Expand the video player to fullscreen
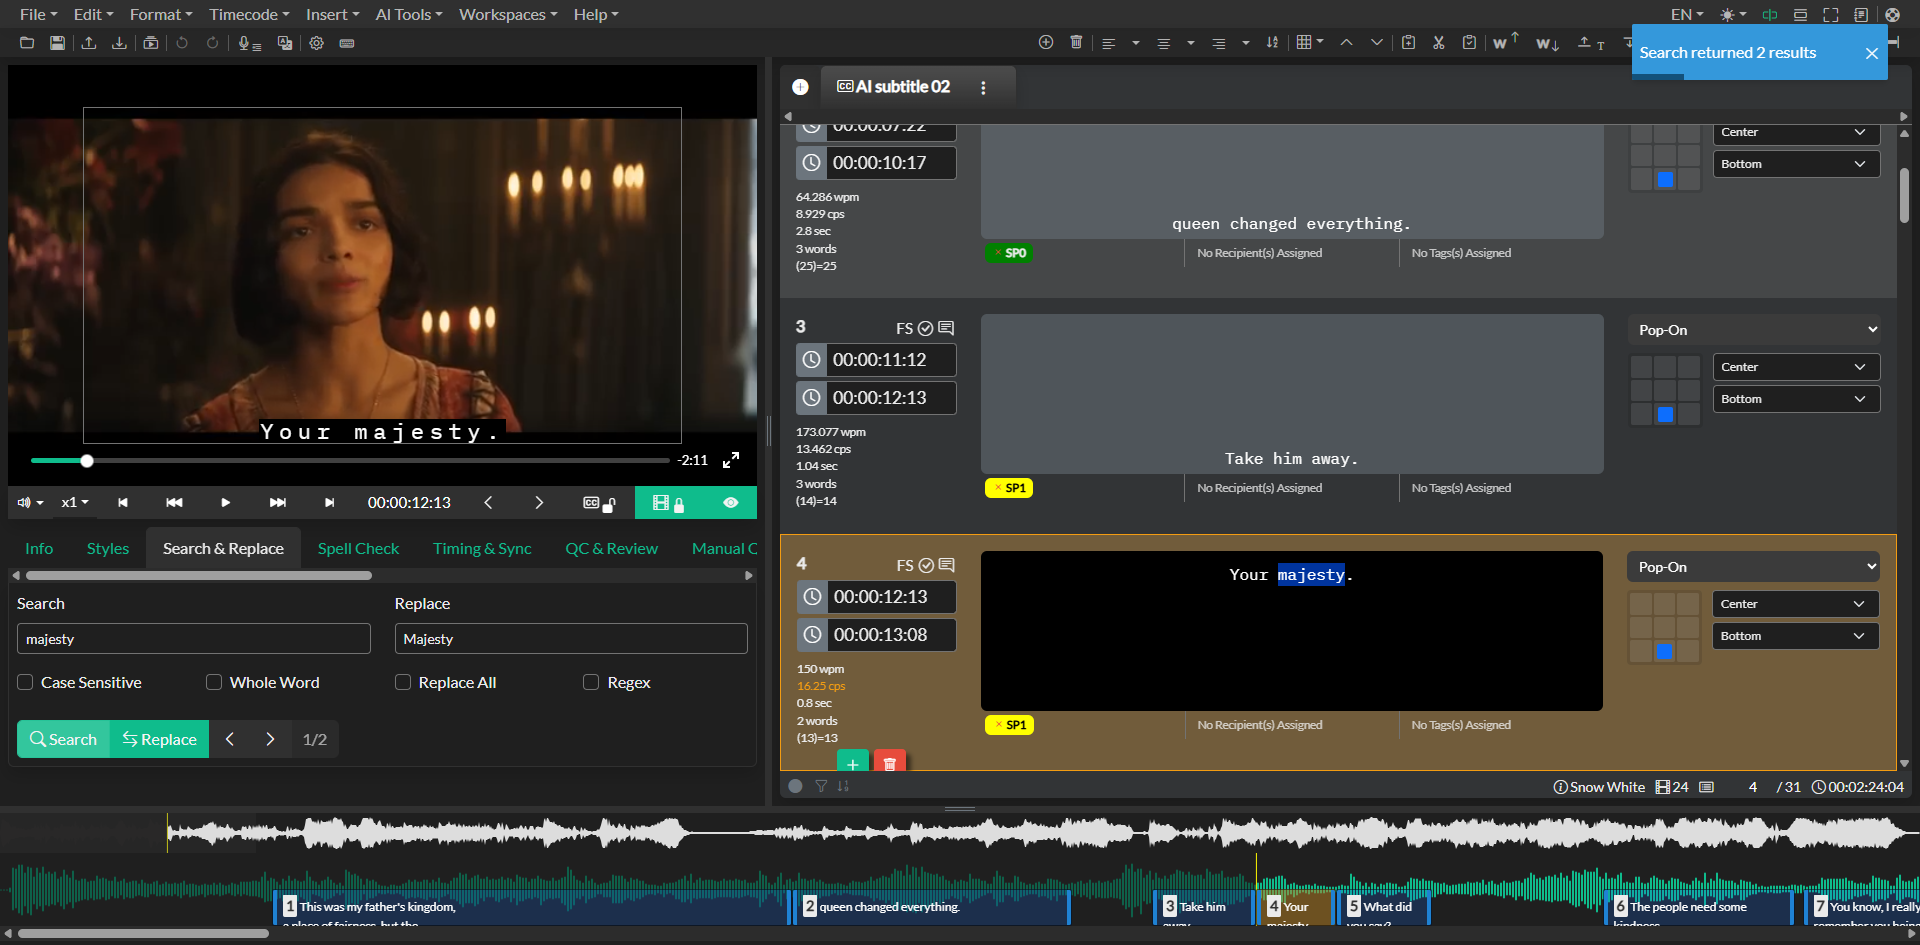The image size is (1920, 945). pyautogui.click(x=731, y=460)
